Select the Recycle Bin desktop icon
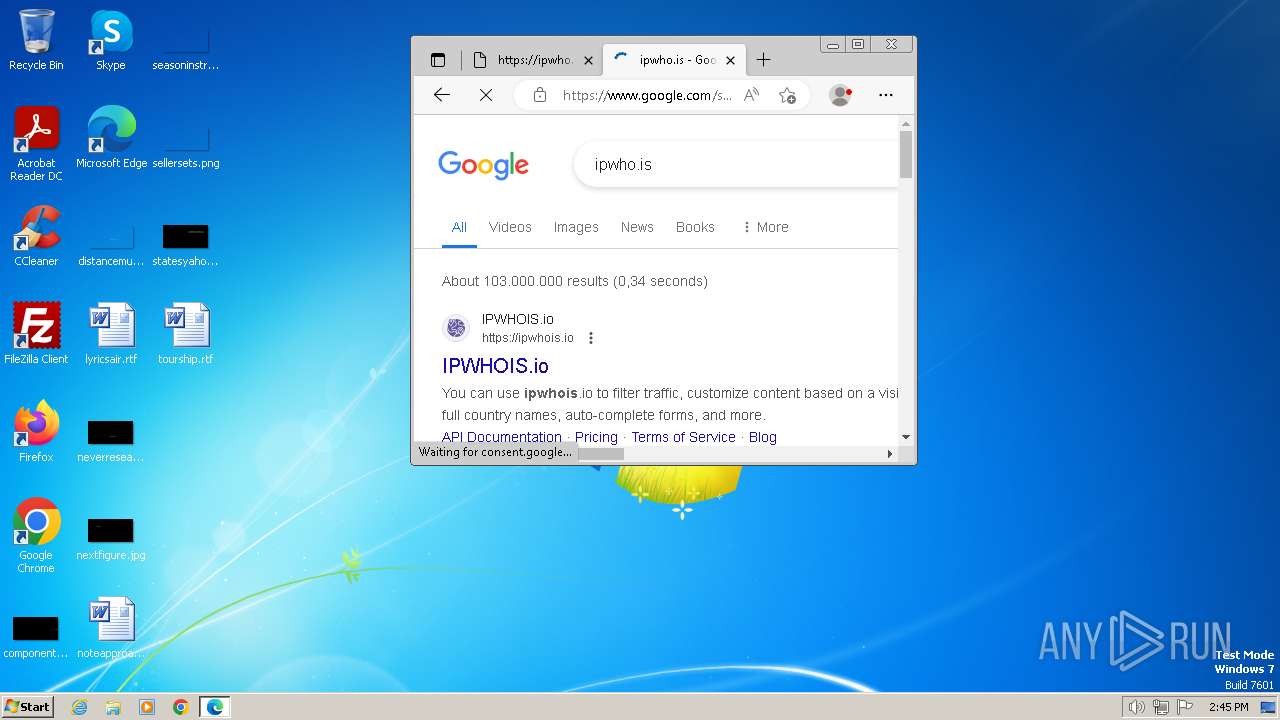The image size is (1280, 720). [x=36, y=40]
